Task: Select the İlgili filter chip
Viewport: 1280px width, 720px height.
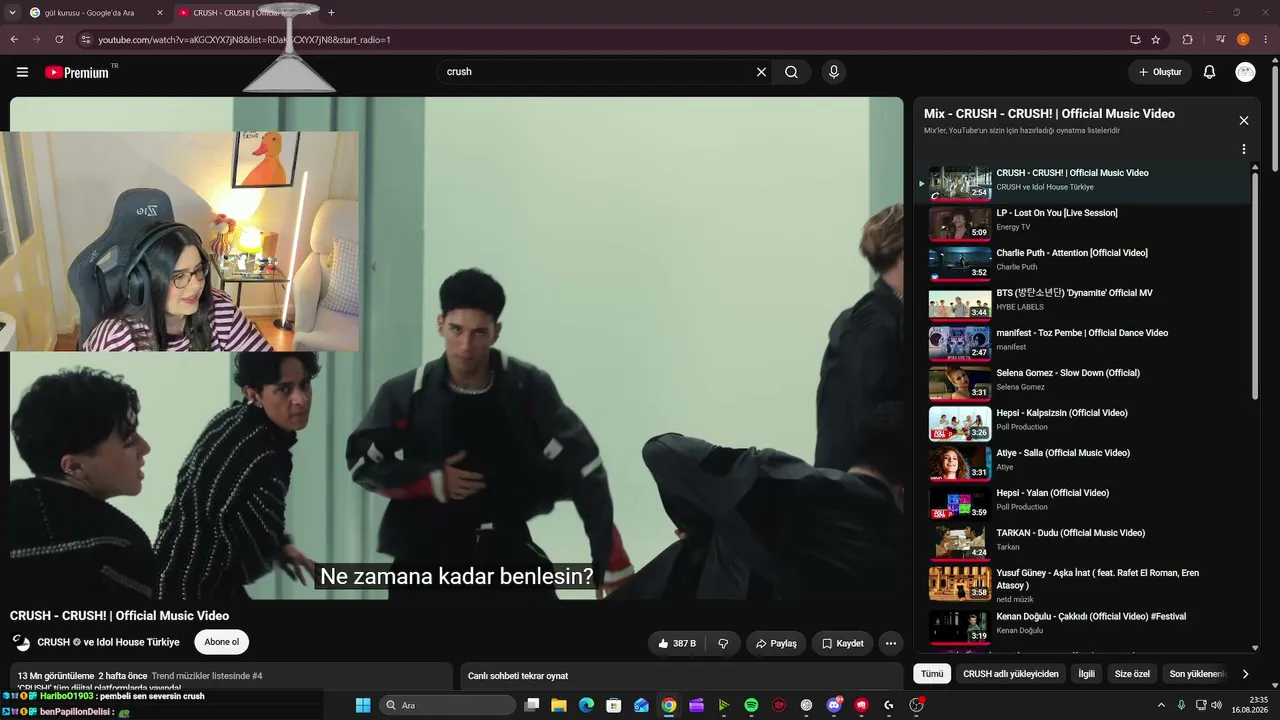Action: [x=1086, y=674]
